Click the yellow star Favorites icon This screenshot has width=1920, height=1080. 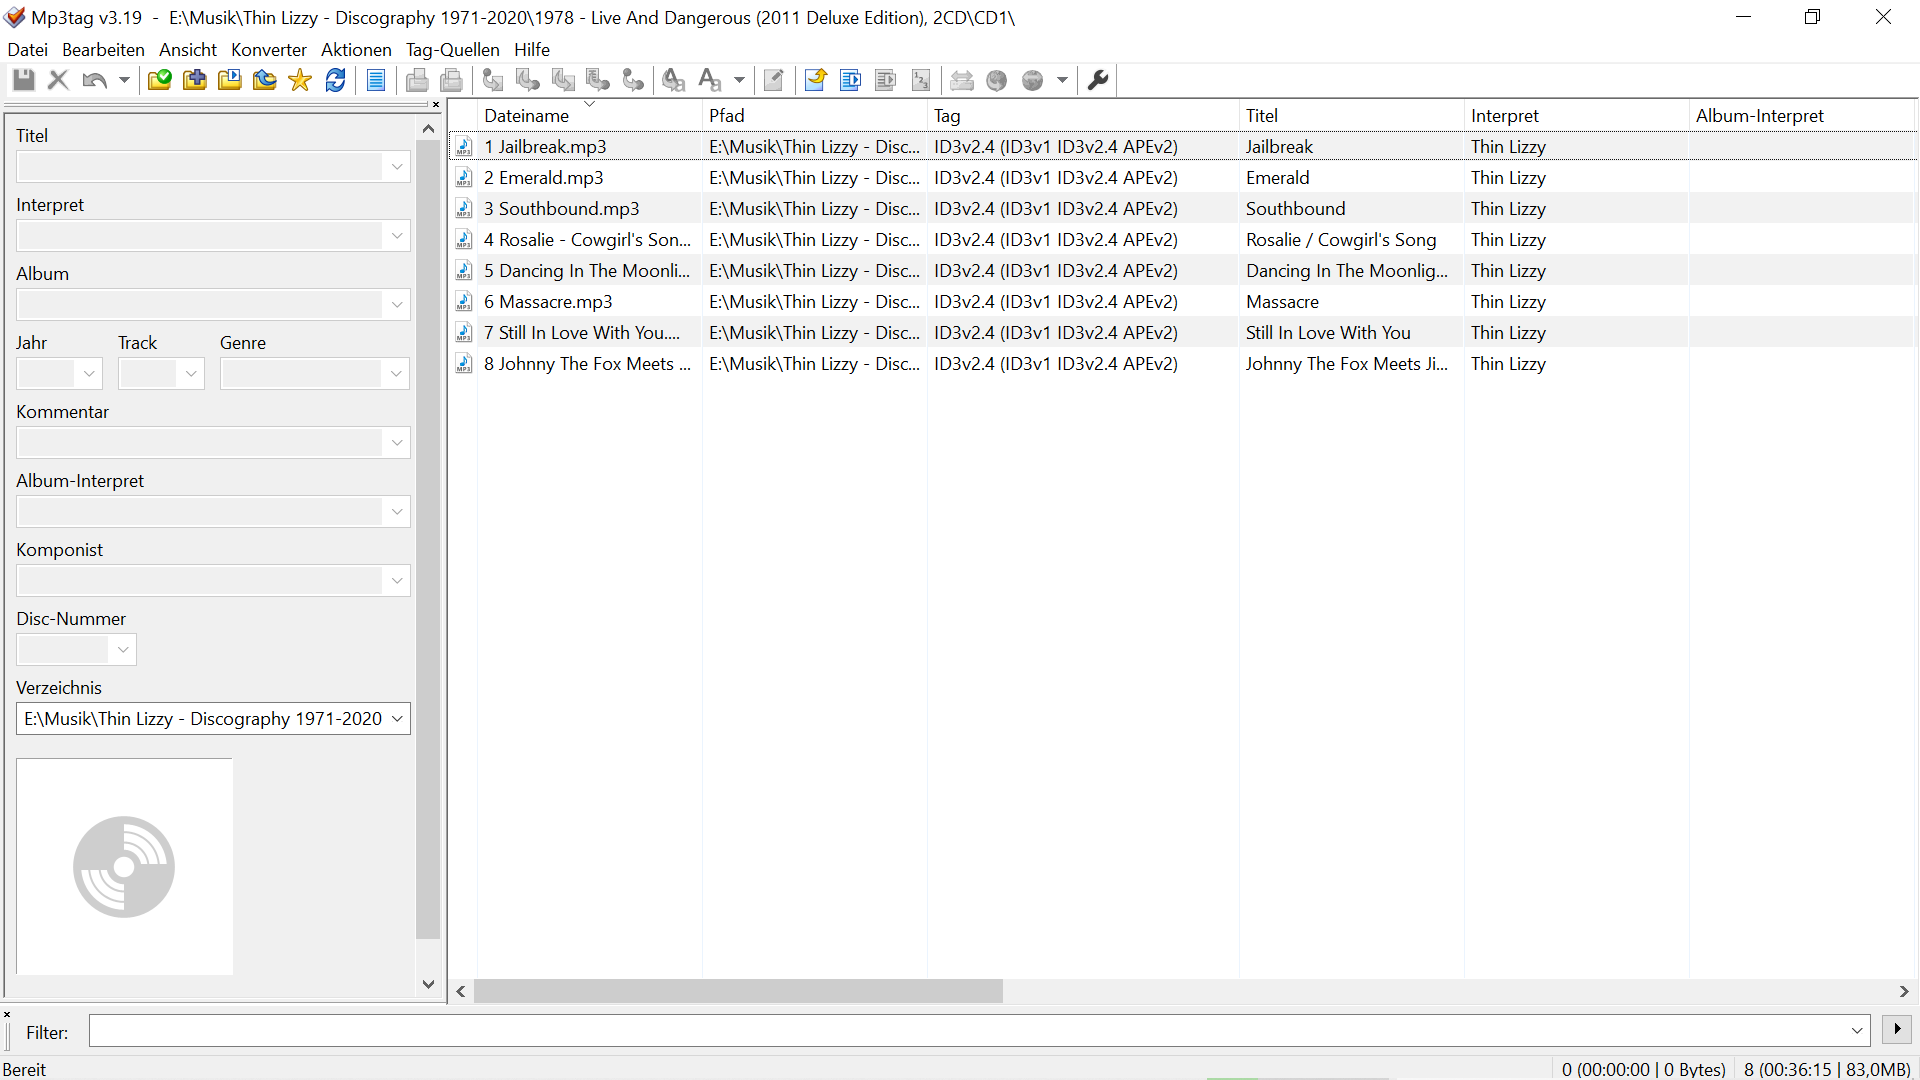300,80
